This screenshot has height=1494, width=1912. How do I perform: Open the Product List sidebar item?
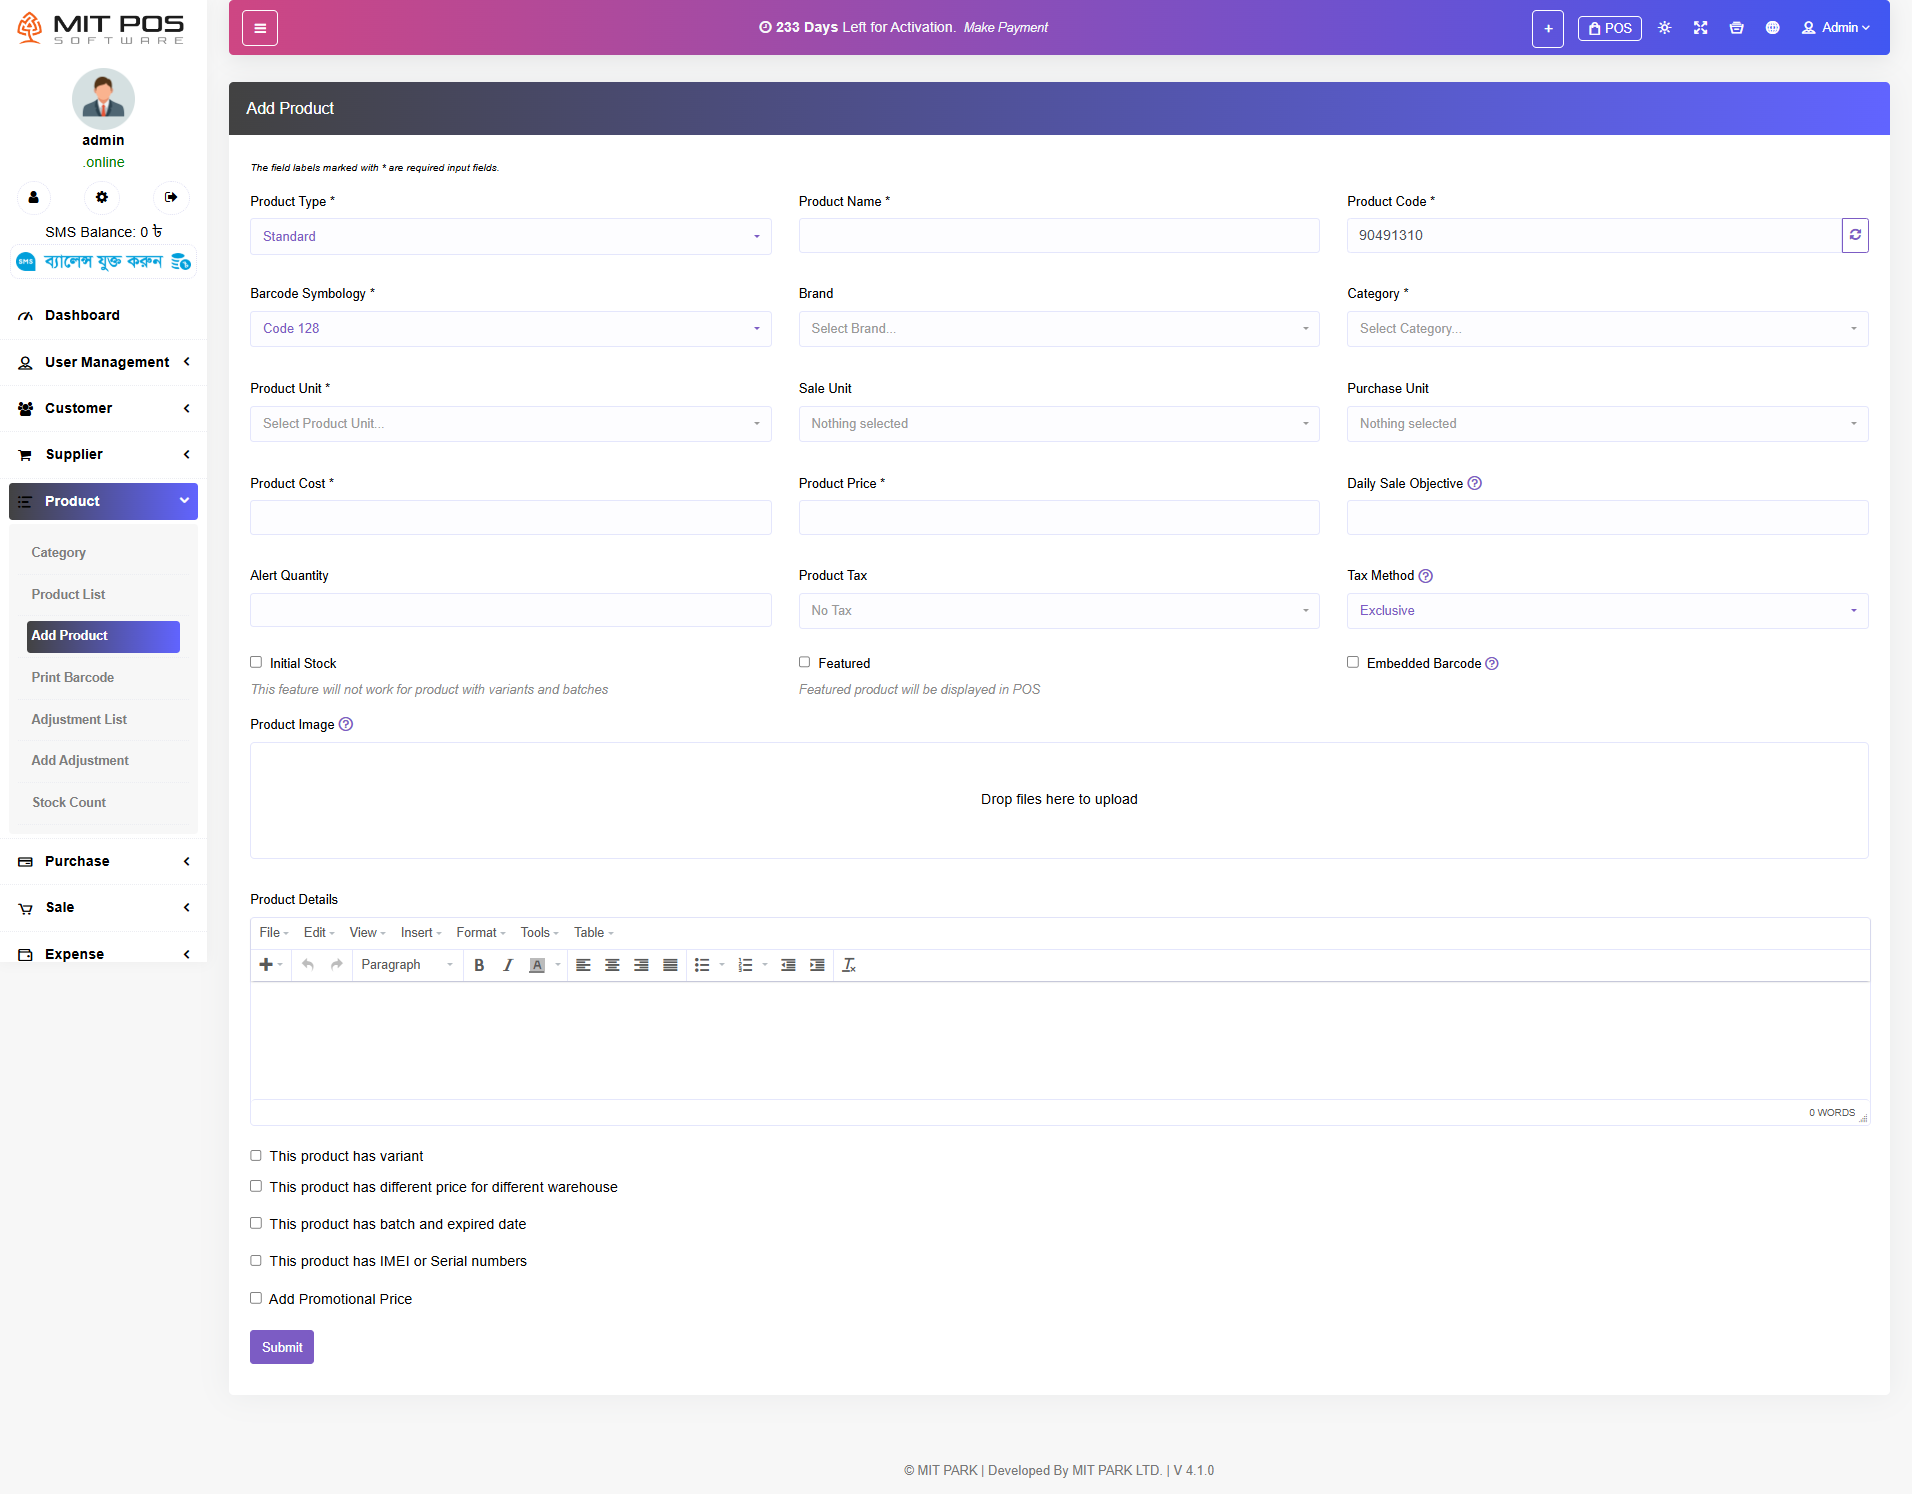tap(68, 594)
